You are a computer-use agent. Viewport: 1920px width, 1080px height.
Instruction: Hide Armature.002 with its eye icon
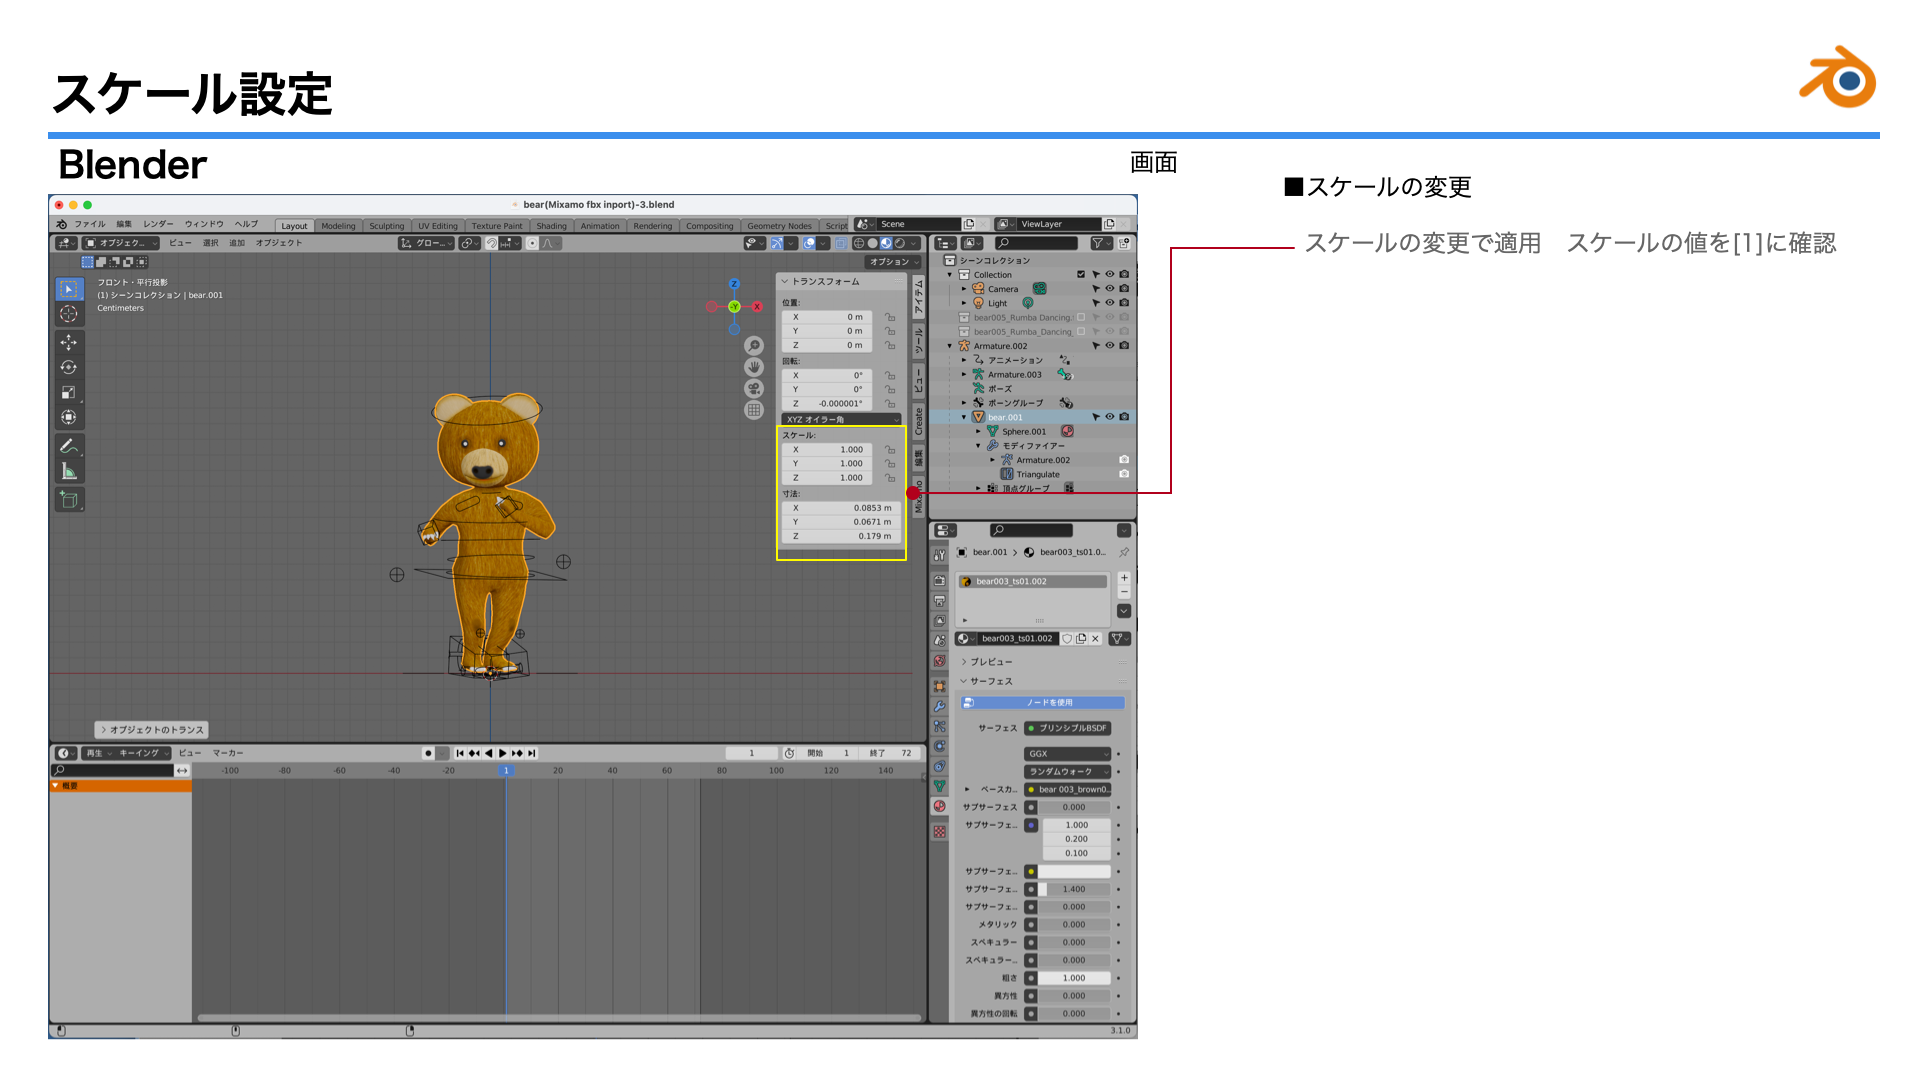1110,346
